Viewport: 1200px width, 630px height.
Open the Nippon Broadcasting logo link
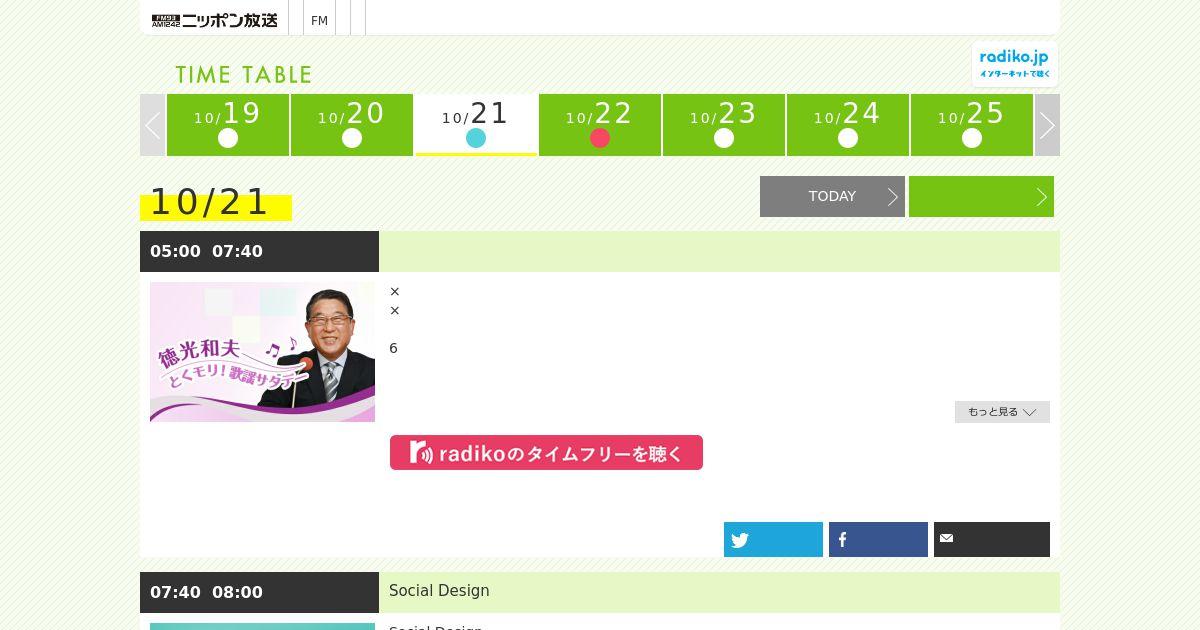pyautogui.click(x=214, y=20)
